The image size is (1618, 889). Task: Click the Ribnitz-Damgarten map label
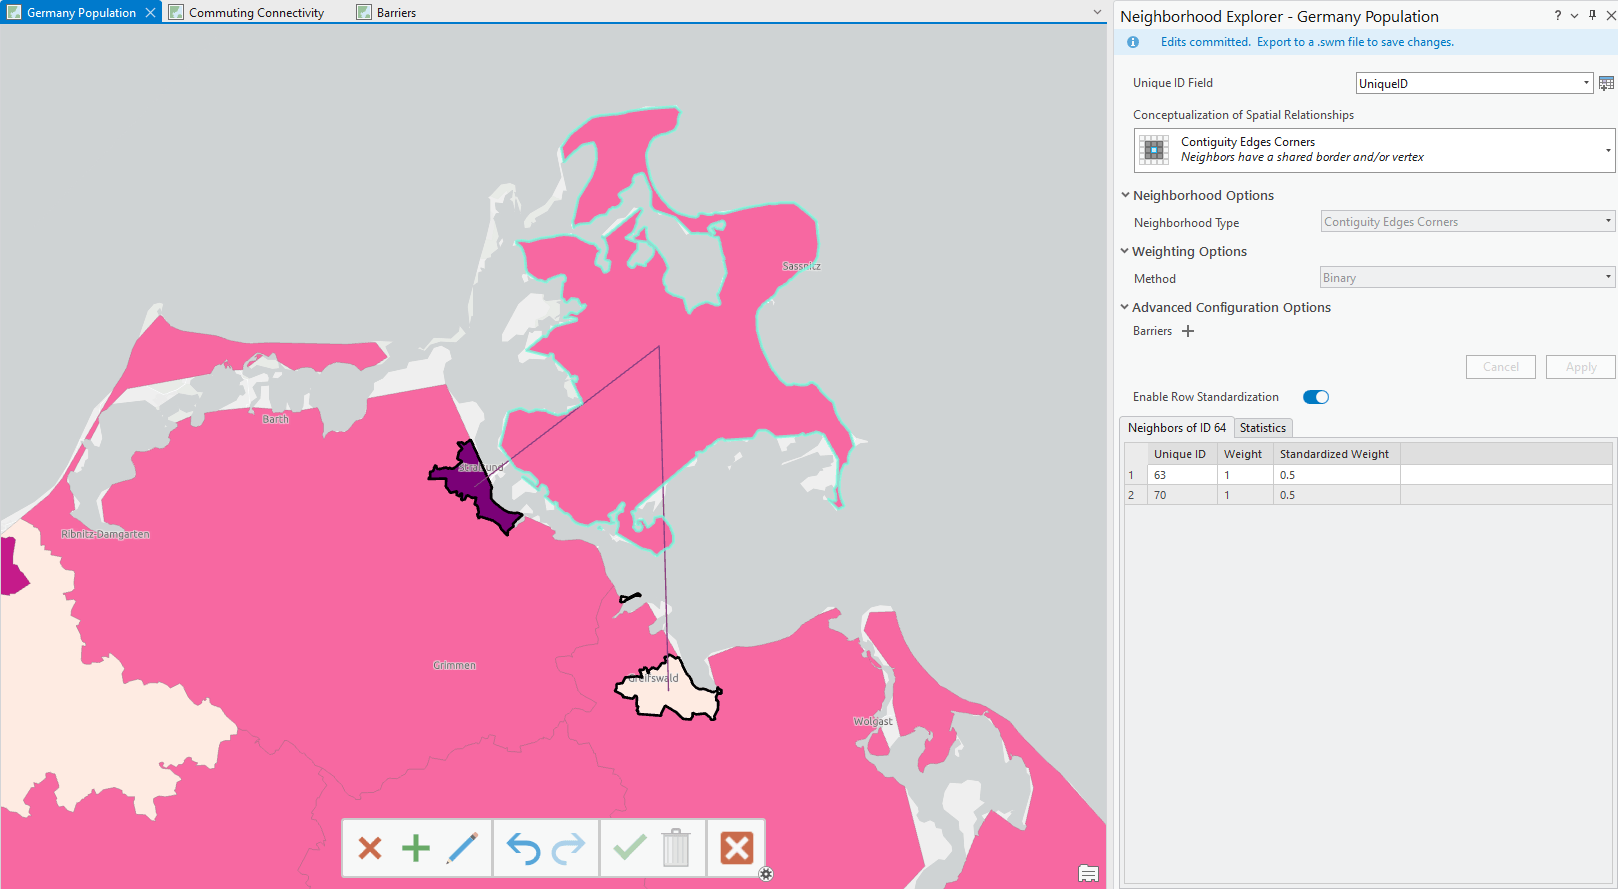pos(105,534)
